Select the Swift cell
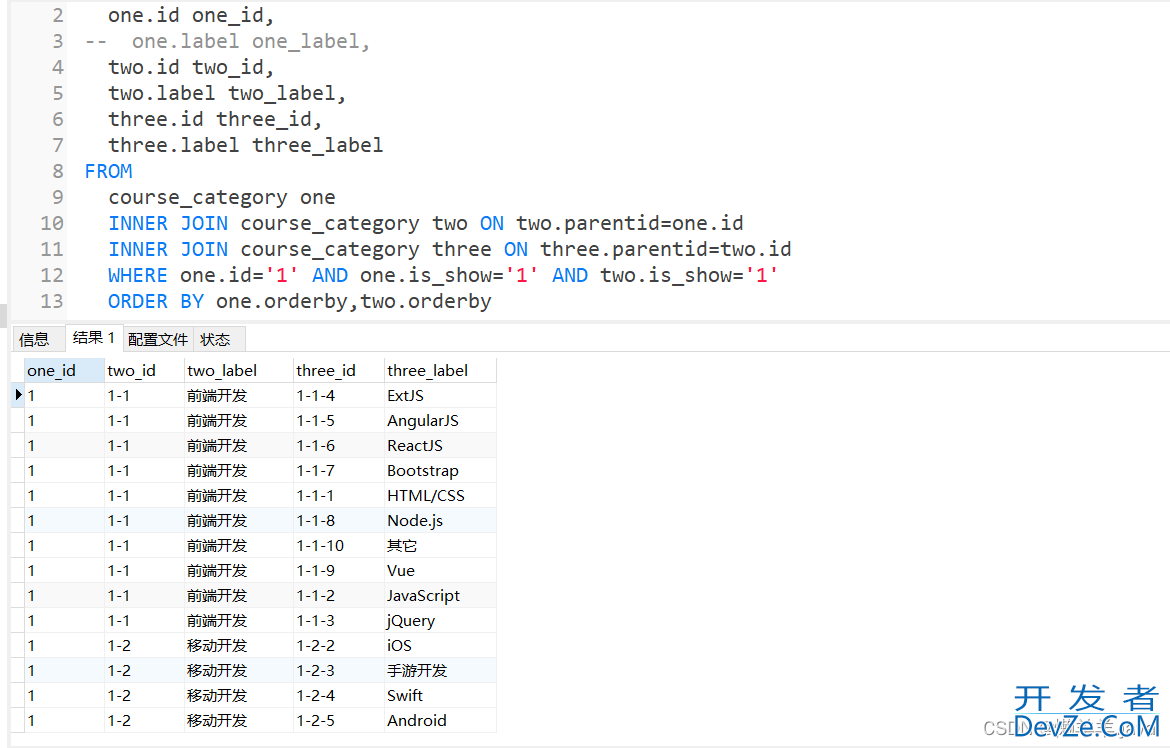The image size is (1170, 748). click(x=440, y=696)
